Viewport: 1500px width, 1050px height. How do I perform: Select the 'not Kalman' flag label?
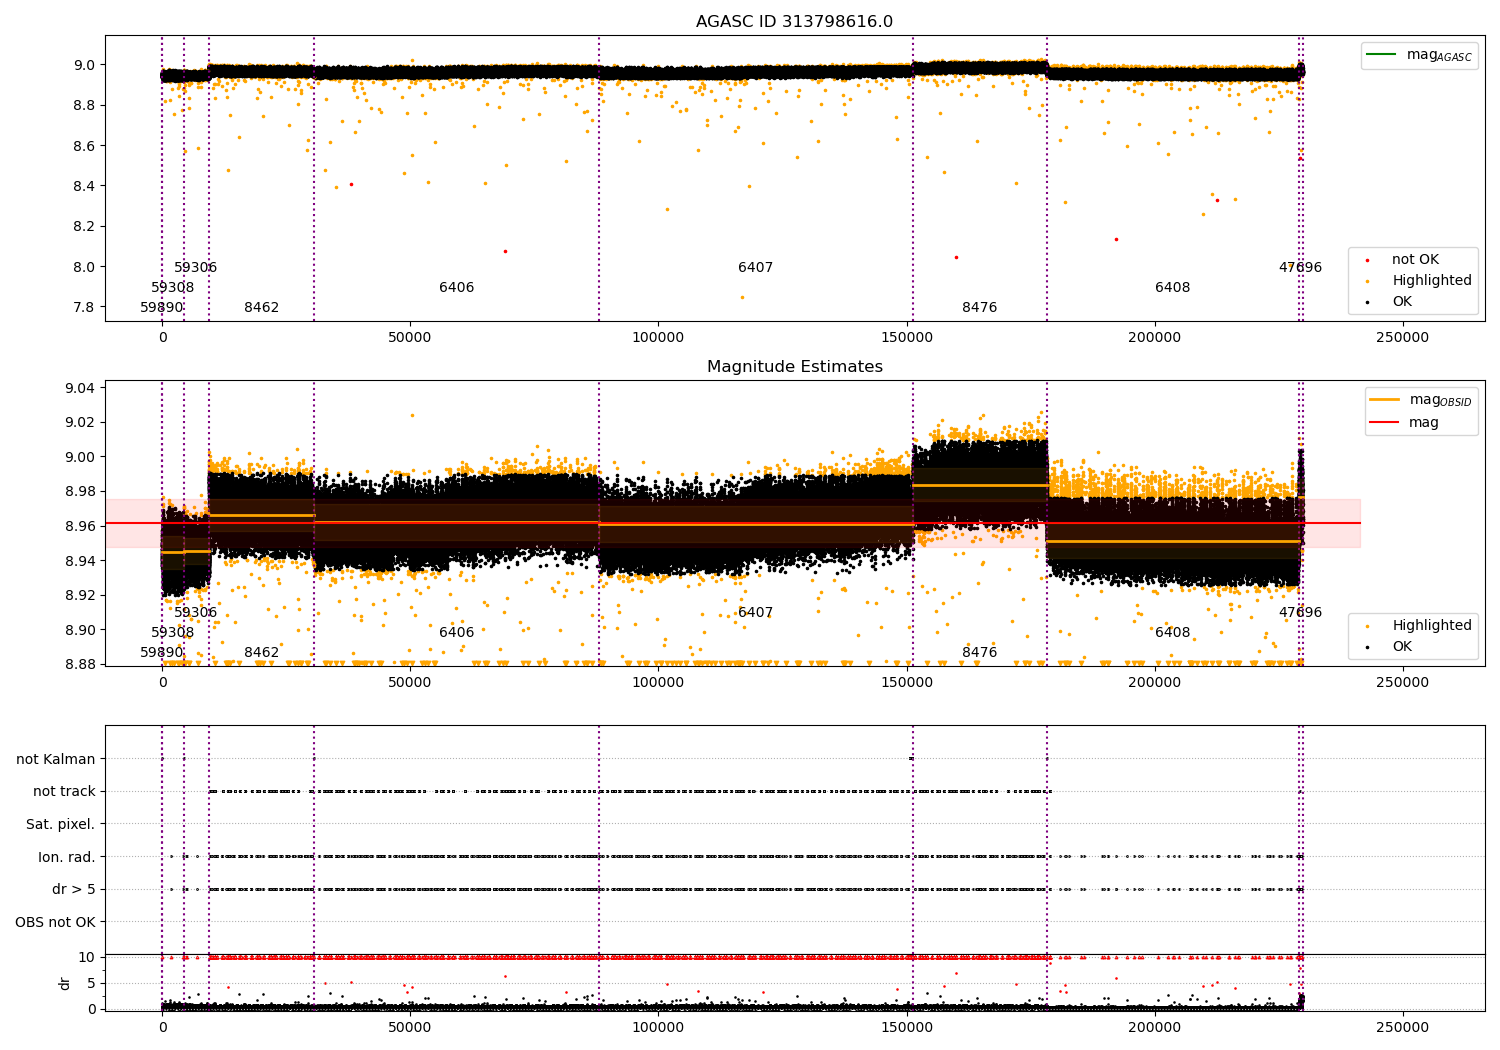point(56,760)
